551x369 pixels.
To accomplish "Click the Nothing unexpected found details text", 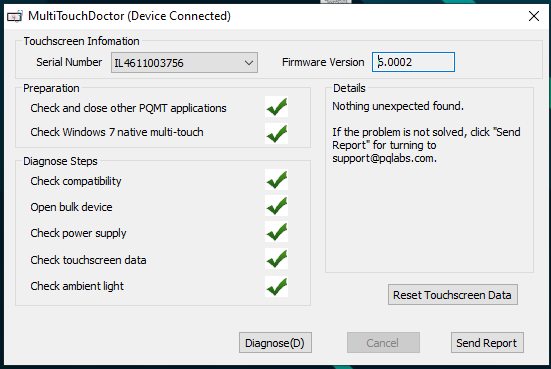I will [398, 106].
